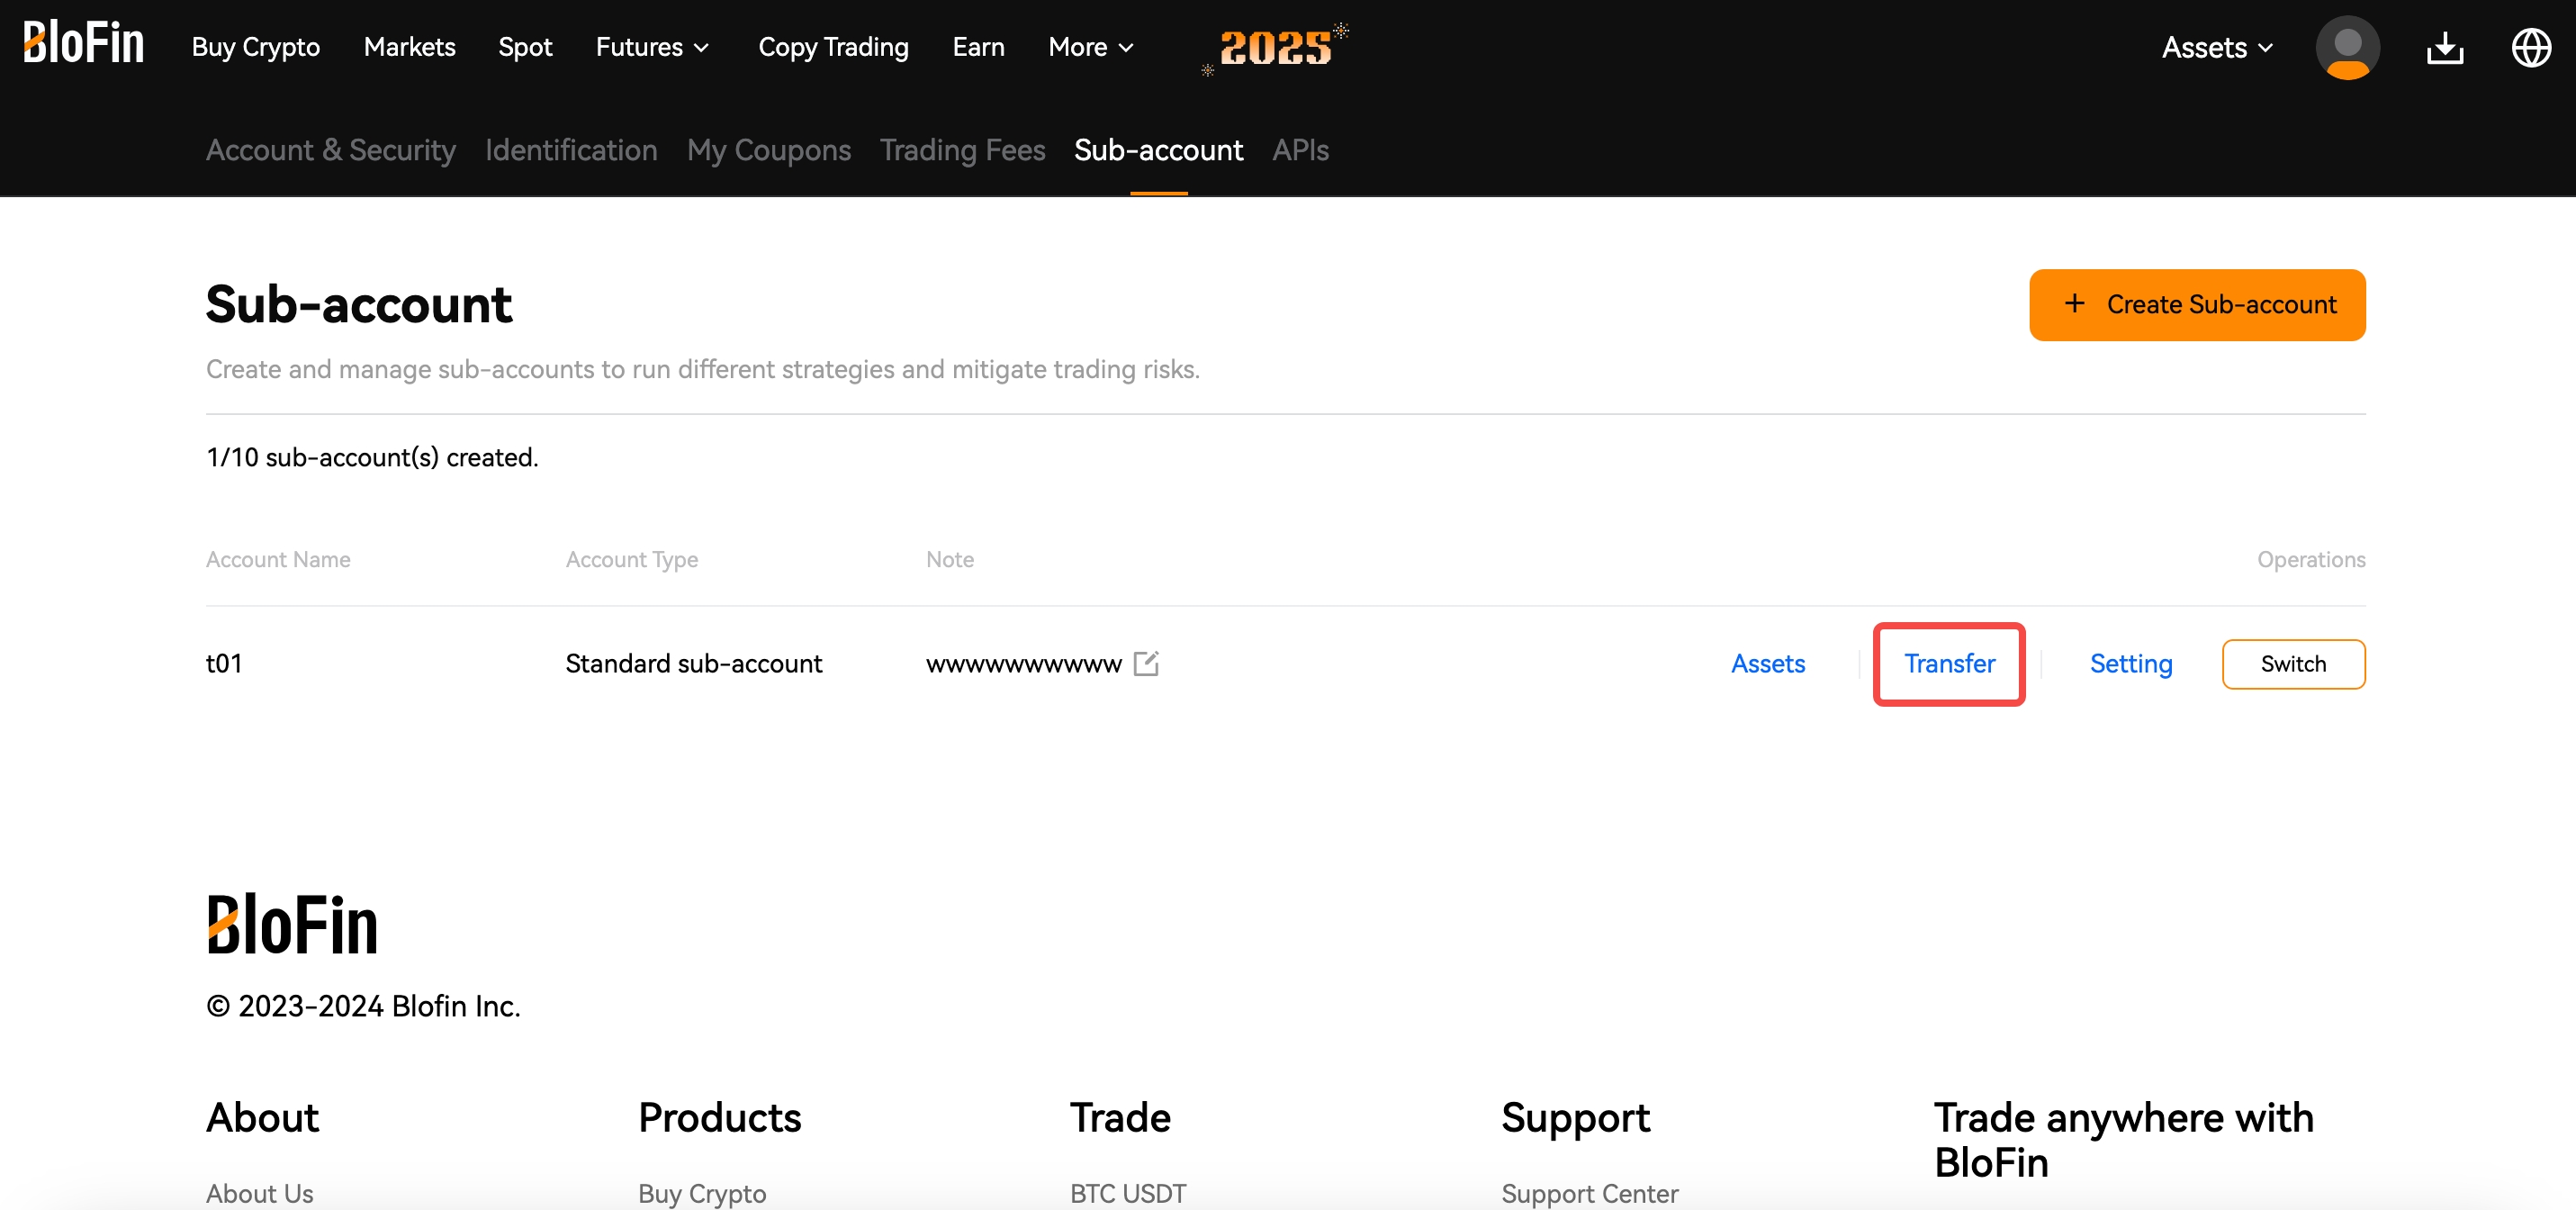This screenshot has width=2576, height=1210.
Task: Switch to Identification tab
Action: coord(571,150)
